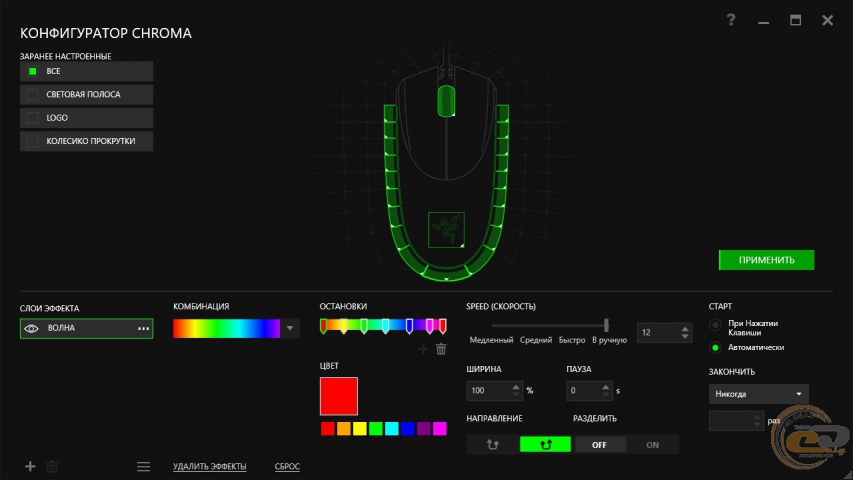Image resolution: width=853 pixels, height=480 pixels.
Task: Add a new color stop
Action: tap(423, 349)
